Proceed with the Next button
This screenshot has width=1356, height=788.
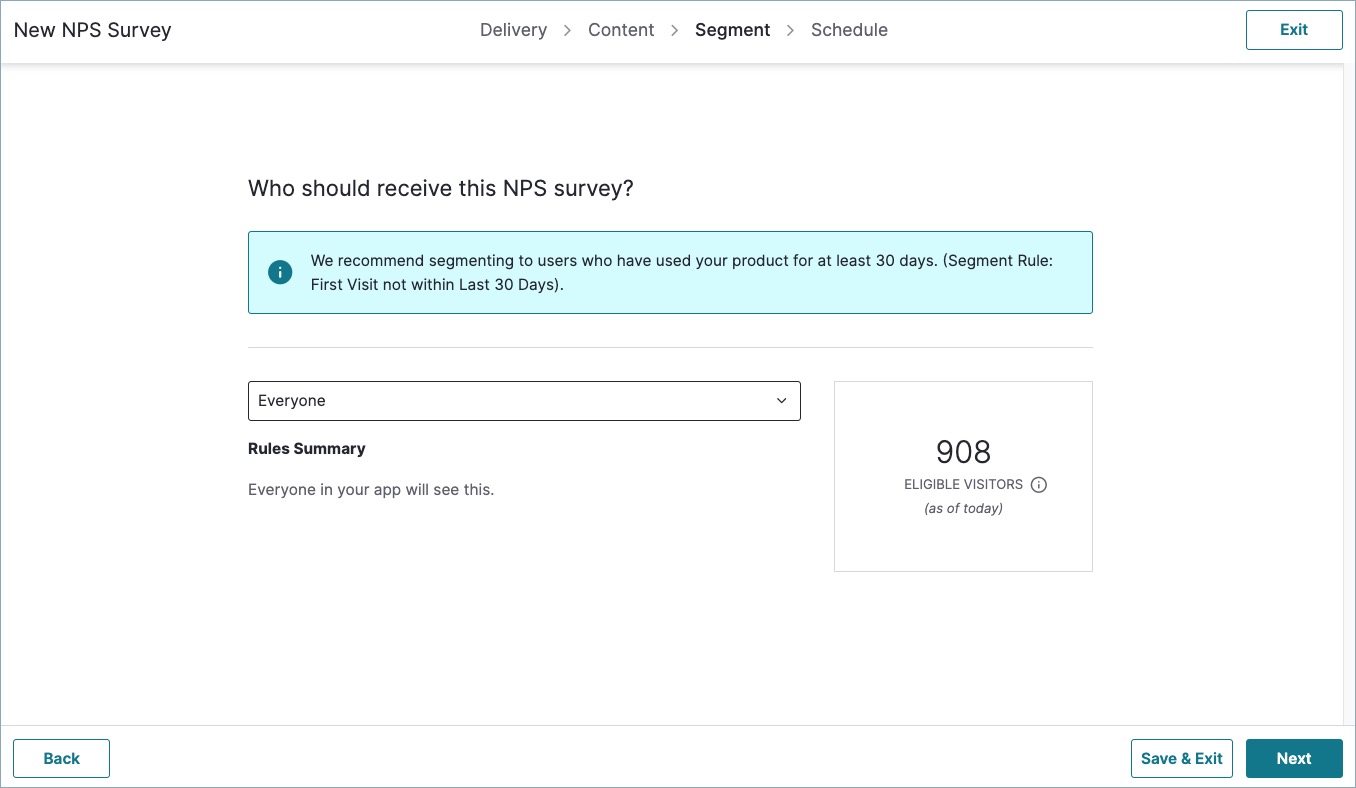tap(1294, 758)
